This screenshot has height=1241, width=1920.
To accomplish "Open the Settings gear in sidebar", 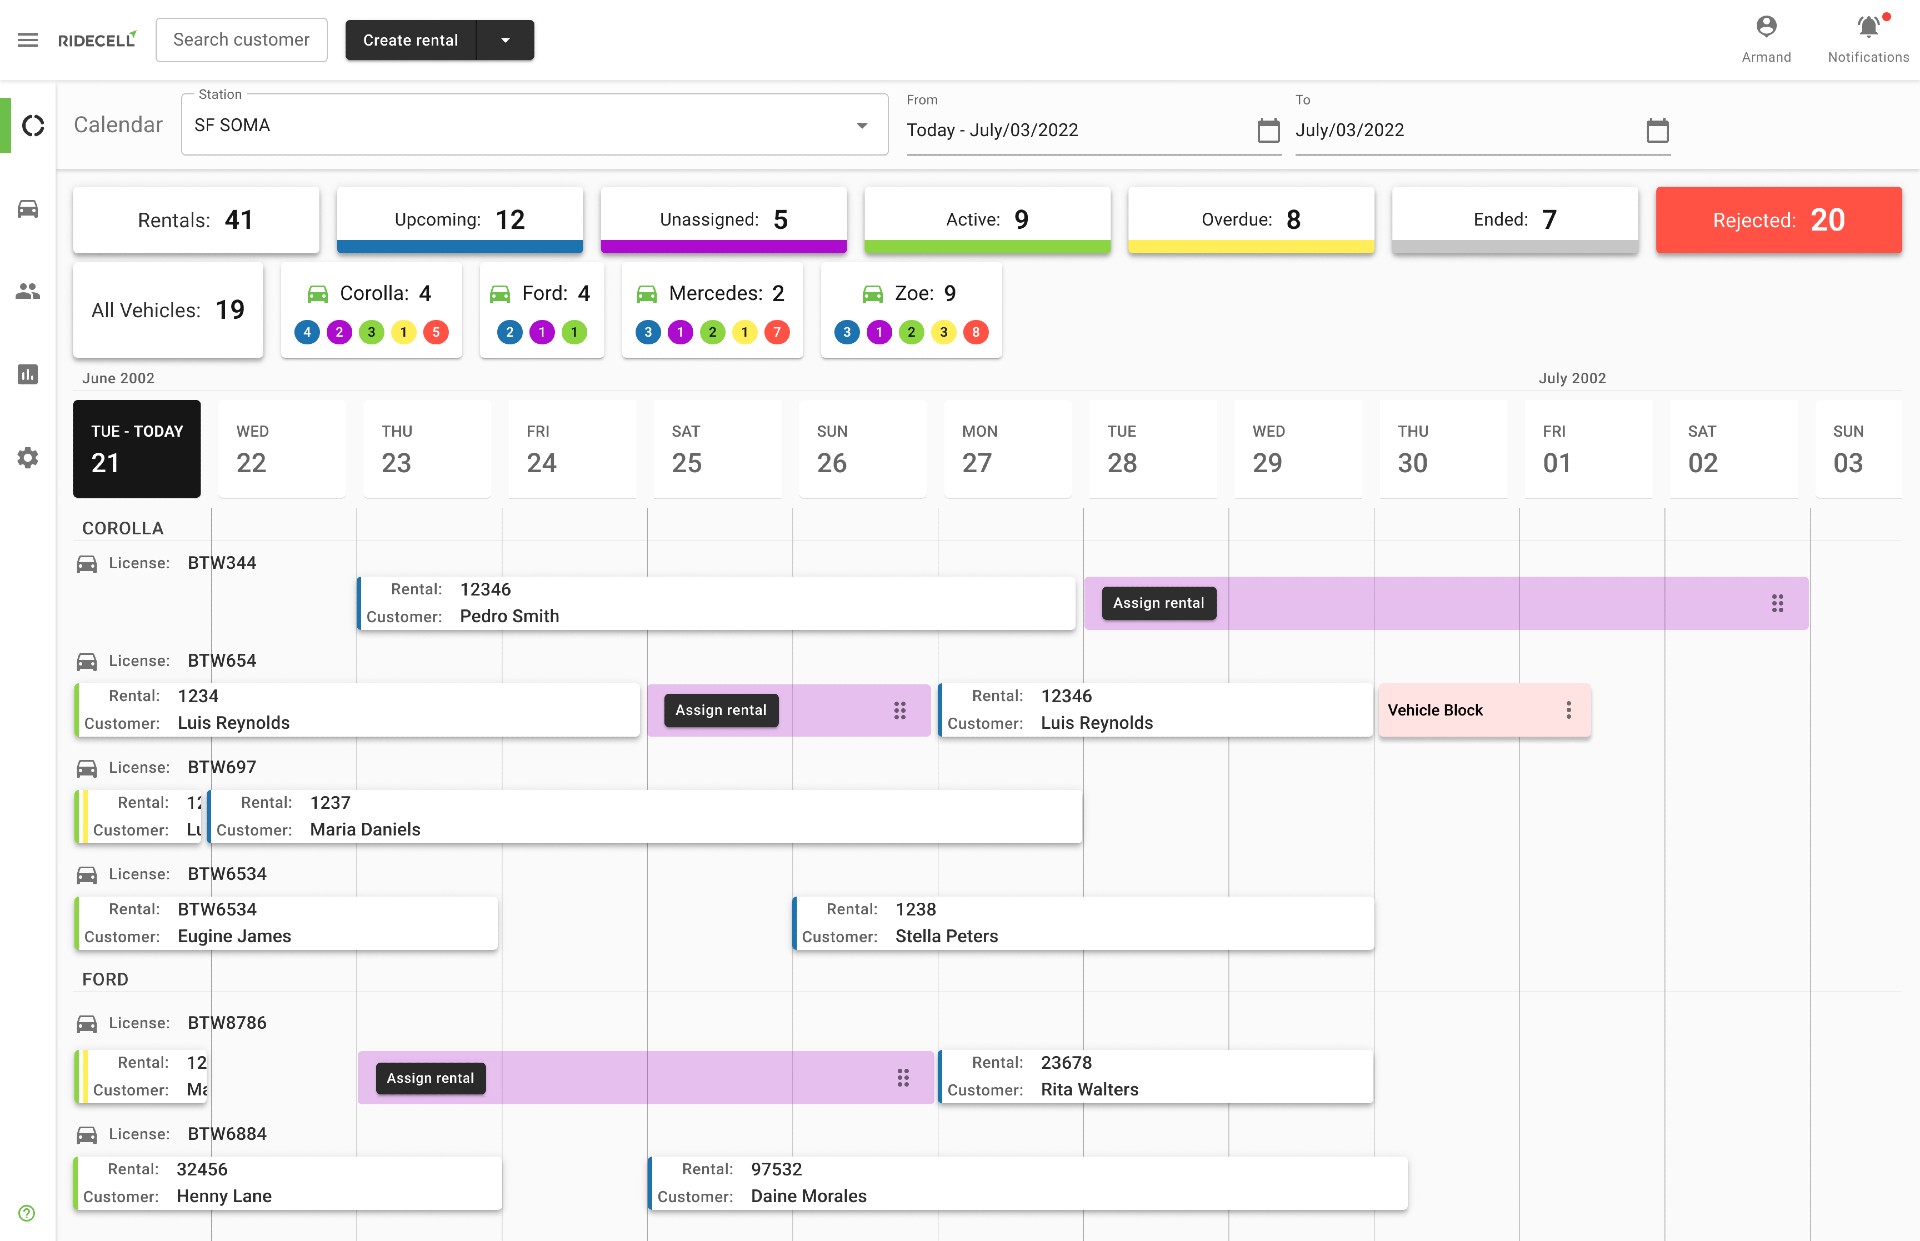I will 28,457.
